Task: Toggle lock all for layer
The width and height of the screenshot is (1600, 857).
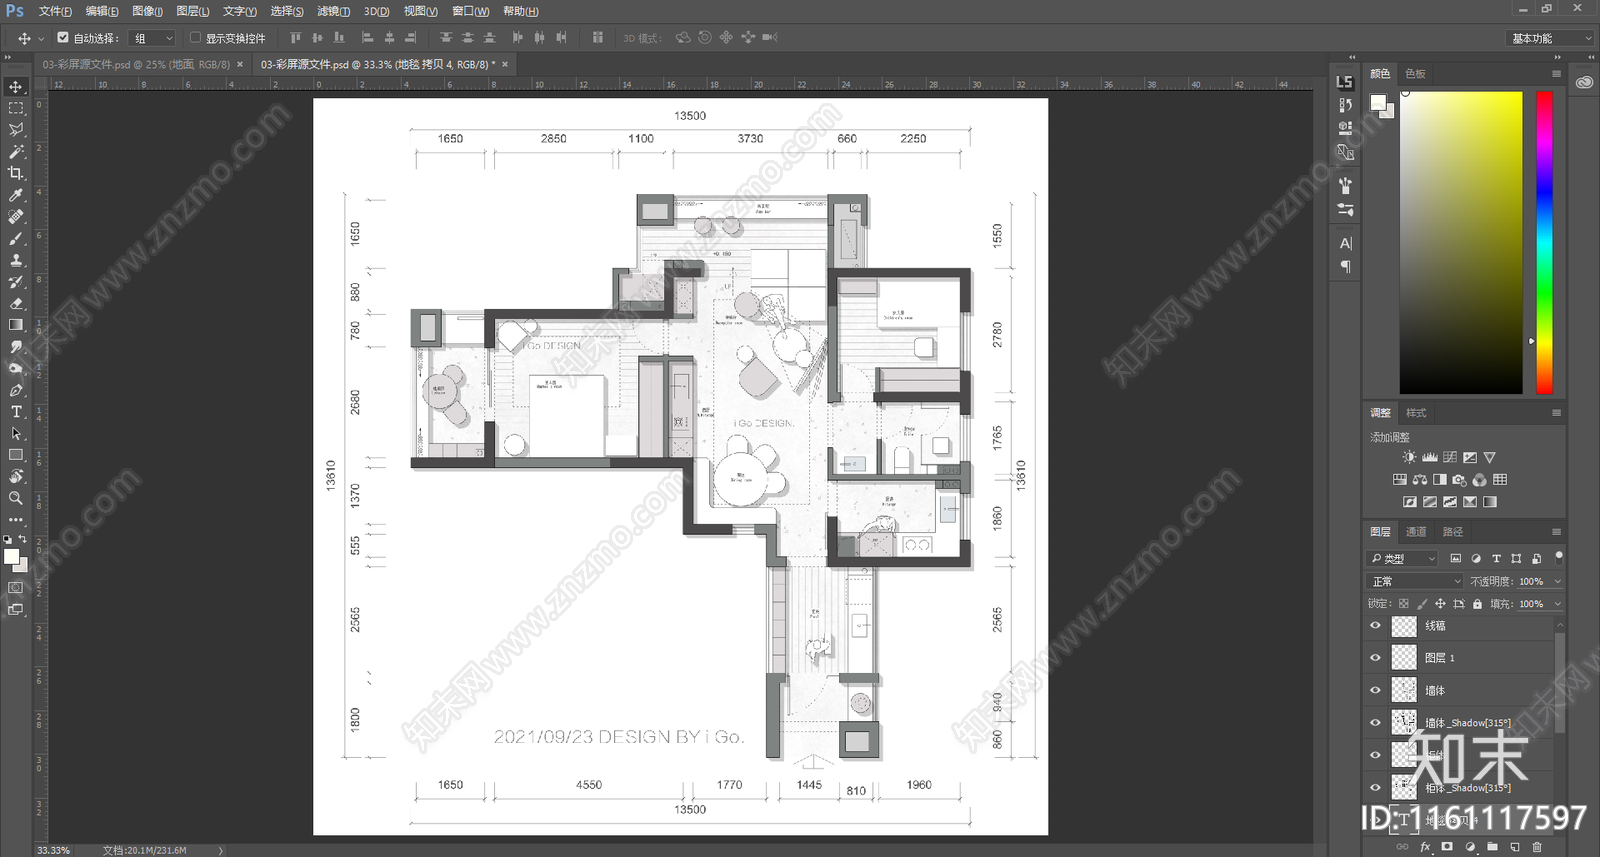Action: [x=1477, y=604]
